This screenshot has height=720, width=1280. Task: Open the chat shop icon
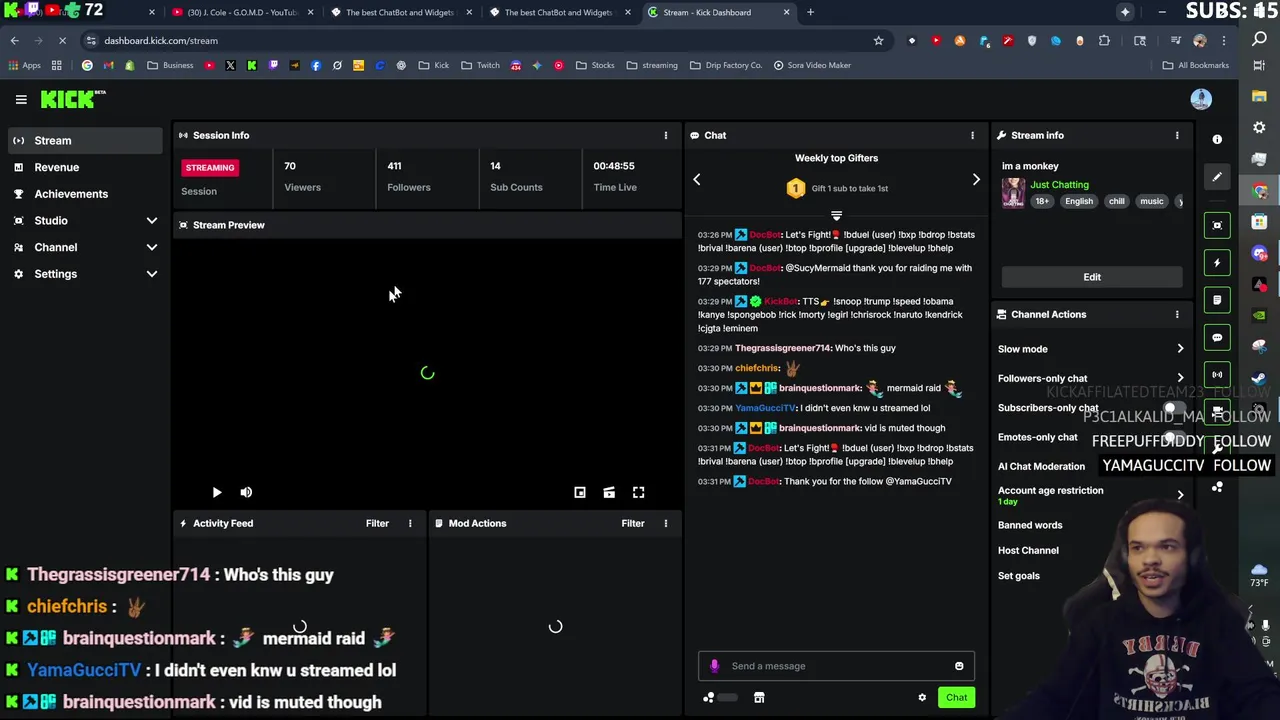759,698
